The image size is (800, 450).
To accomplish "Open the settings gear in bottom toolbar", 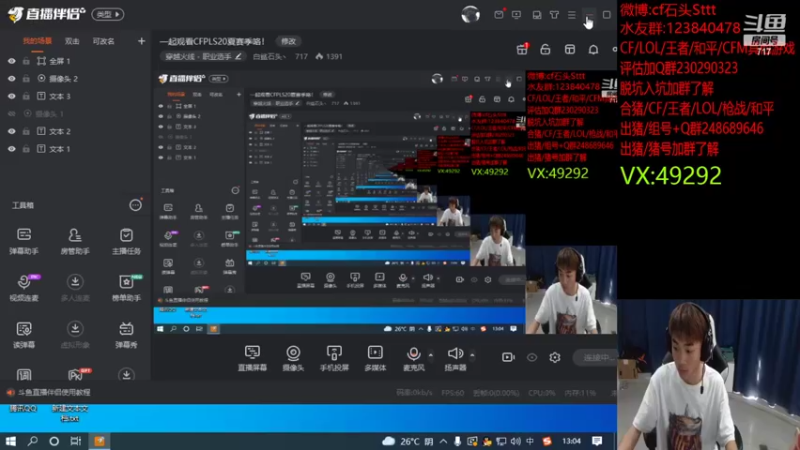I will (555, 358).
